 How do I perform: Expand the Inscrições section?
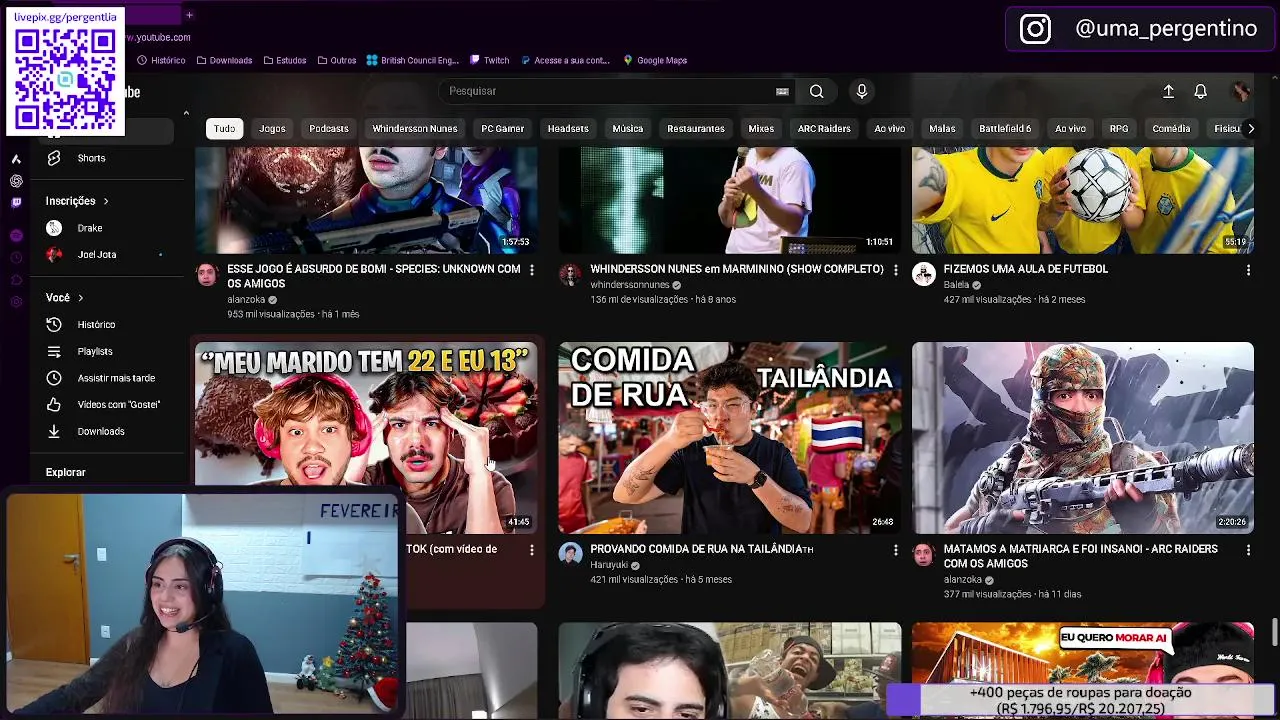click(x=77, y=201)
